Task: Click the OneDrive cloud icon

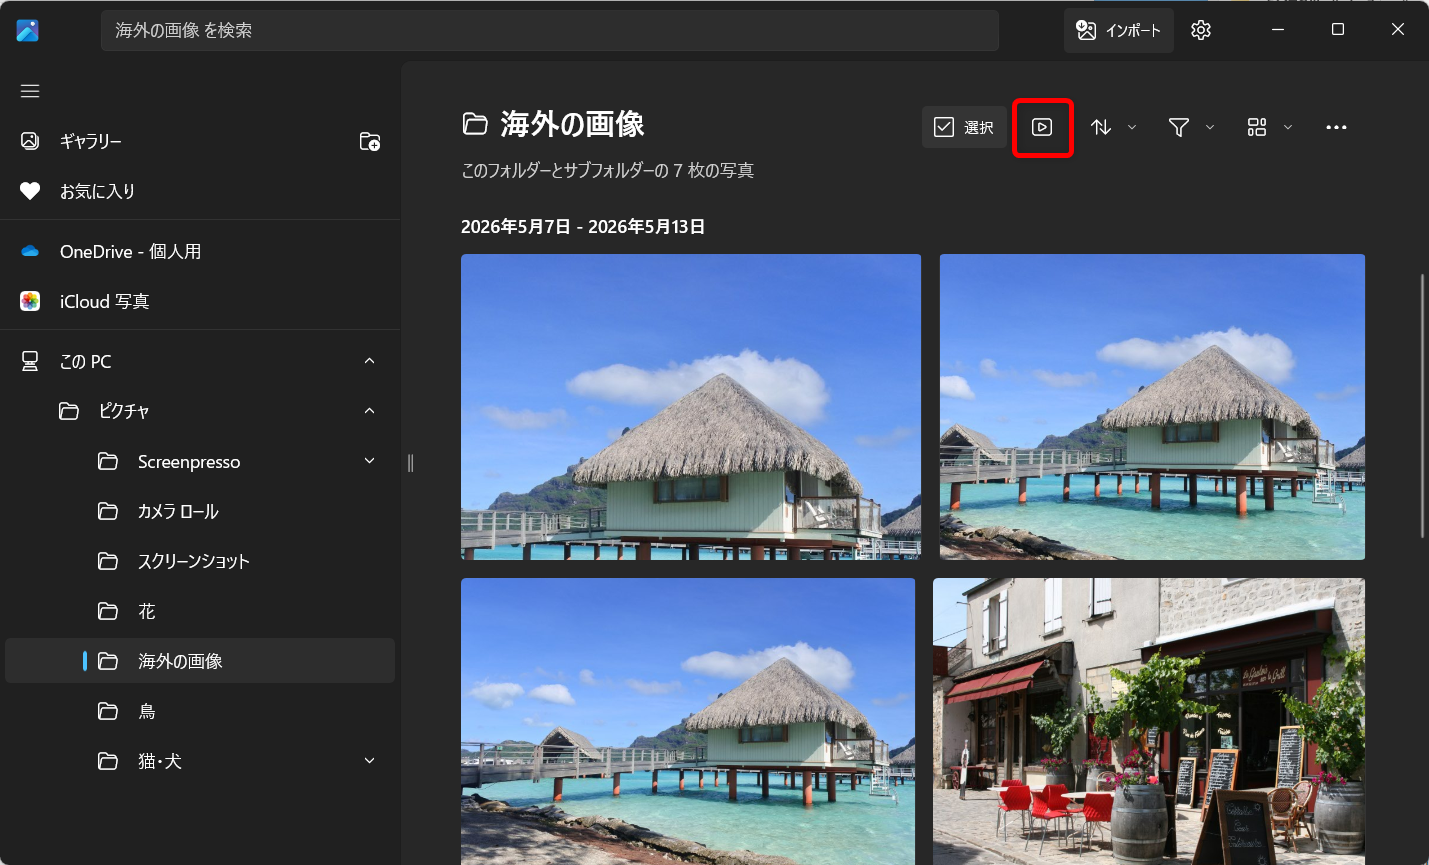Action: point(30,251)
